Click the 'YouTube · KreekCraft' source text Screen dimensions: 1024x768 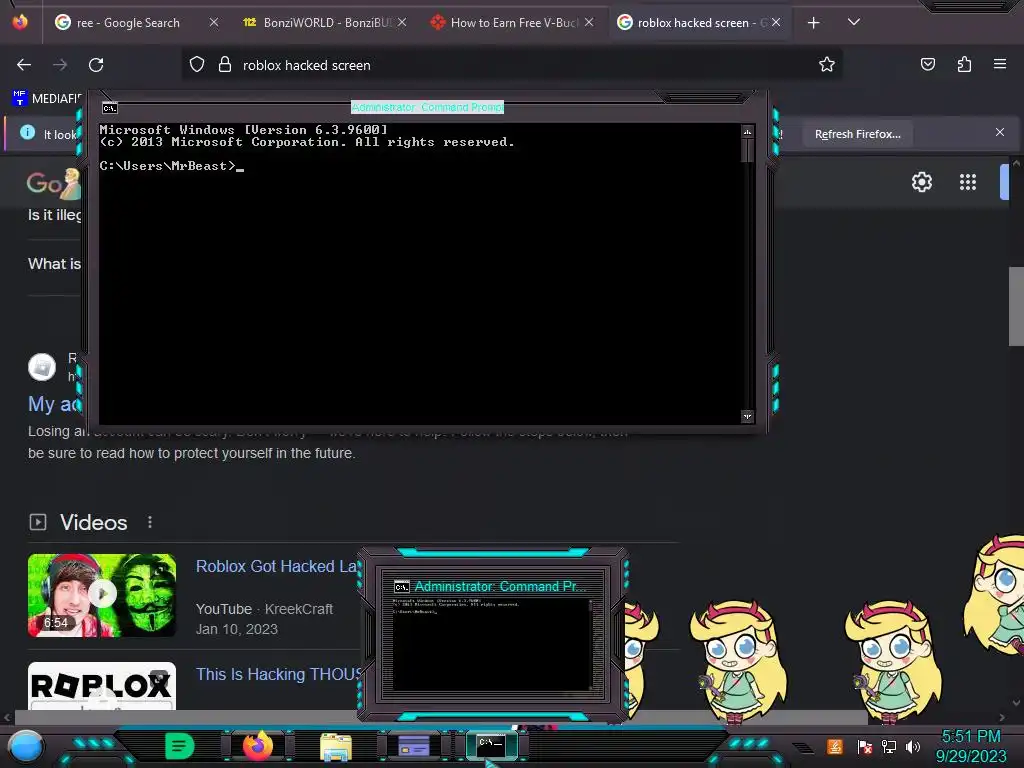(264, 609)
